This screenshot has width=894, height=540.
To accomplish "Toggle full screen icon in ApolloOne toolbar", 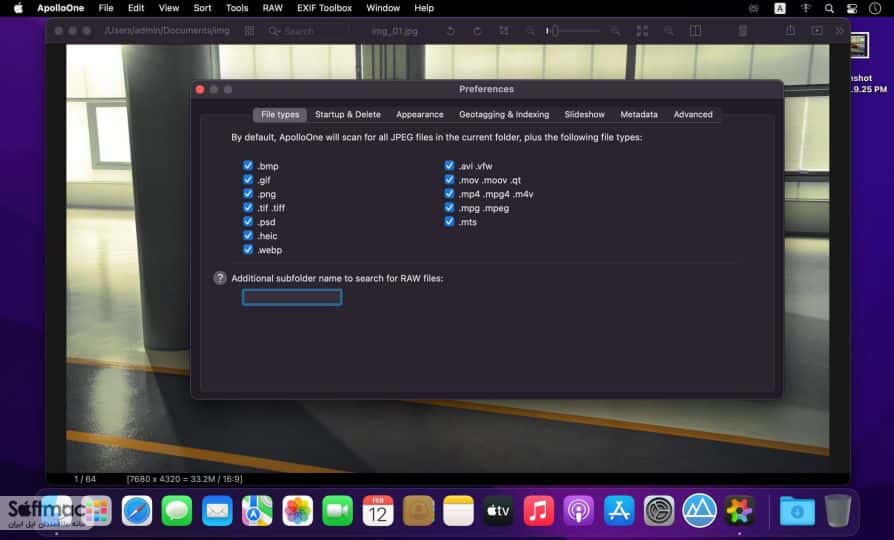I will coord(642,31).
